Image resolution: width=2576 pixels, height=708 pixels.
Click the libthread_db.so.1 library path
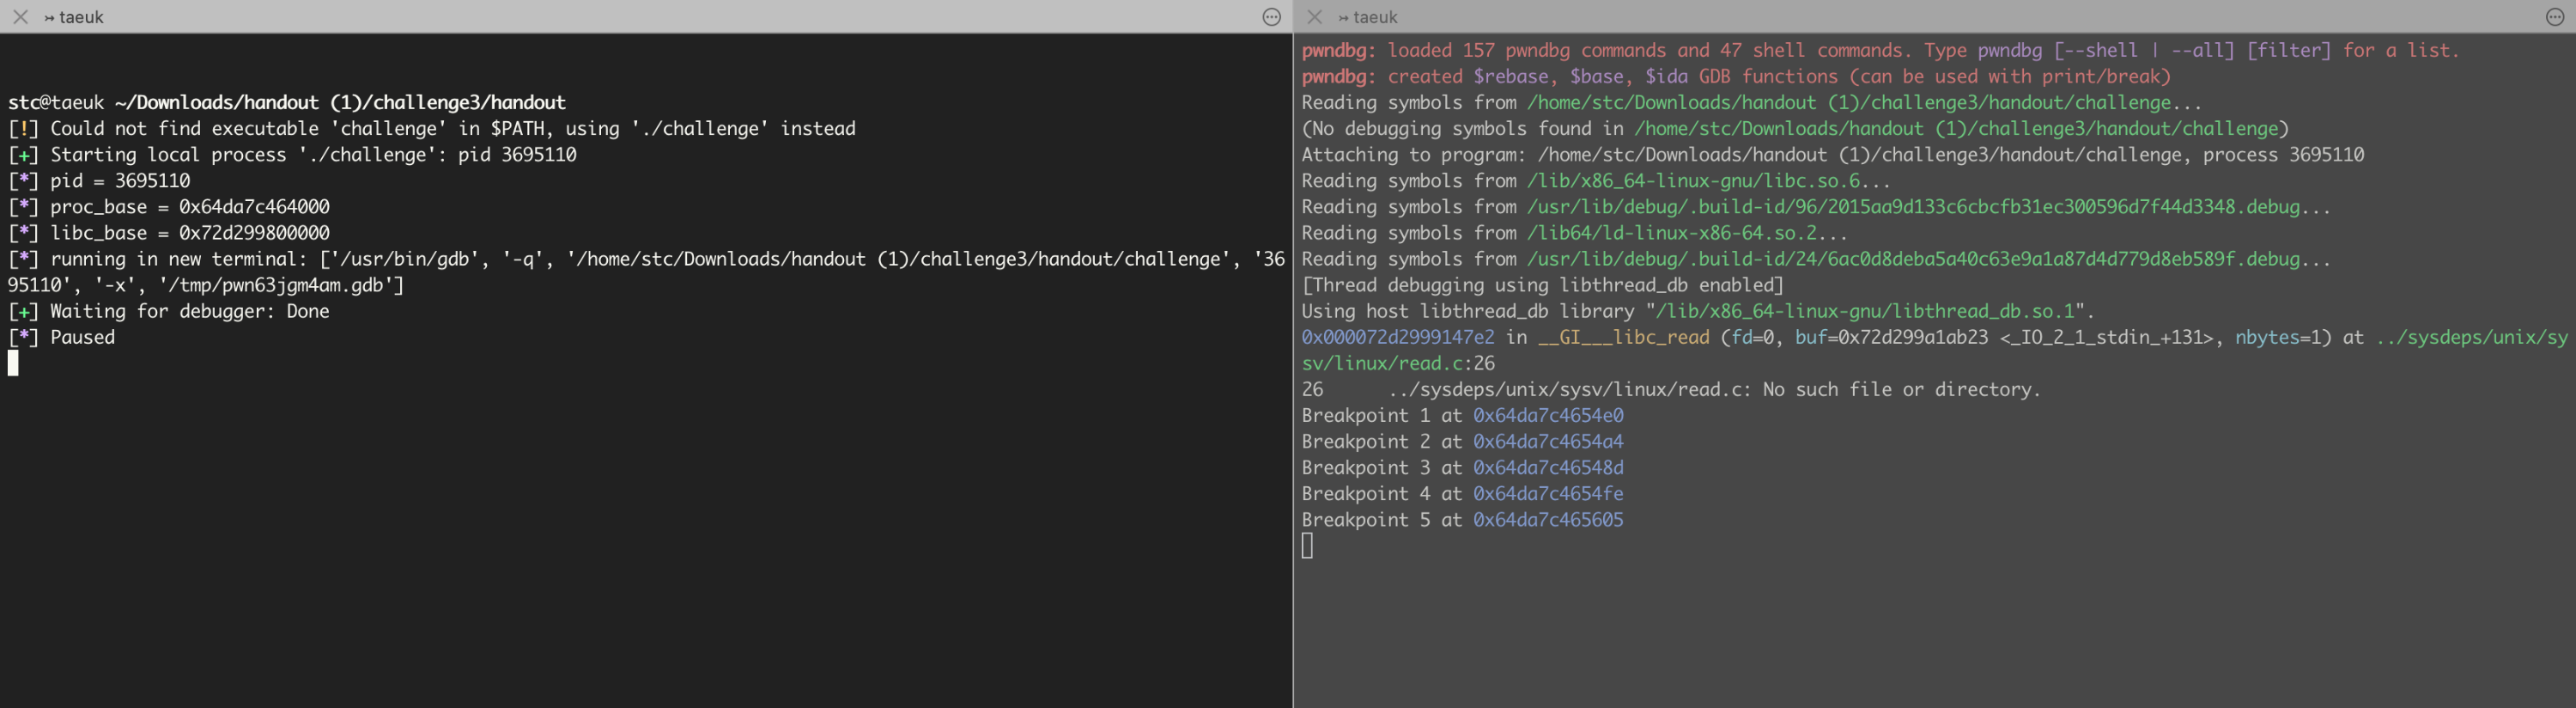pyautogui.click(x=1866, y=311)
